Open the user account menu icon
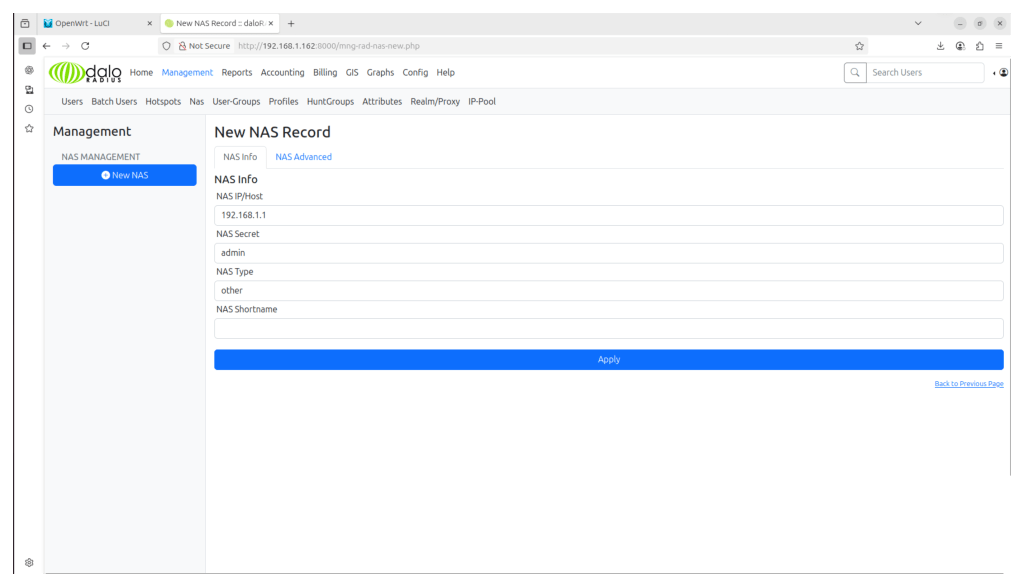1023x587 pixels. pyautogui.click(x=1003, y=72)
